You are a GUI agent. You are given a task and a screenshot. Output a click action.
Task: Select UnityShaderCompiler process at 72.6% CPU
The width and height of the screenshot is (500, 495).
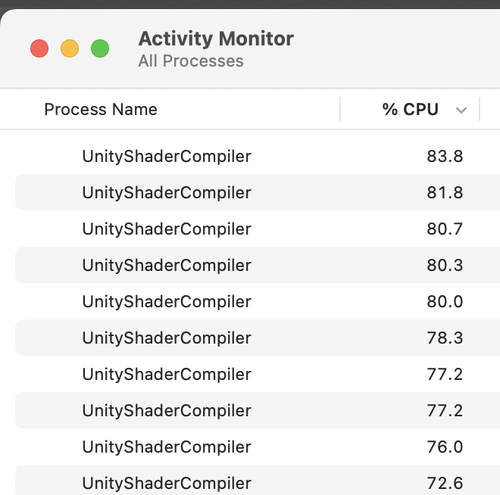click(x=257, y=480)
